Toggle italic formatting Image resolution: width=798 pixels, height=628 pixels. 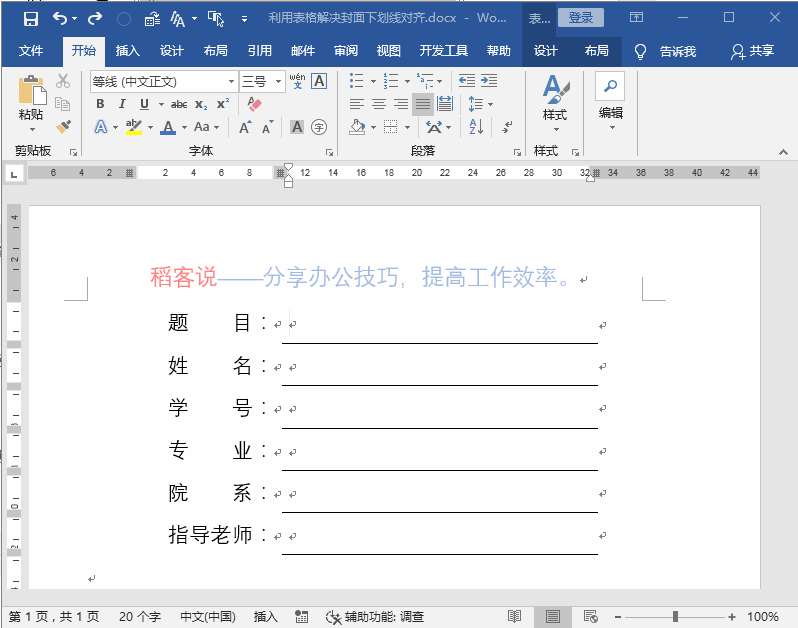pyautogui.click(x=122, y=104)
